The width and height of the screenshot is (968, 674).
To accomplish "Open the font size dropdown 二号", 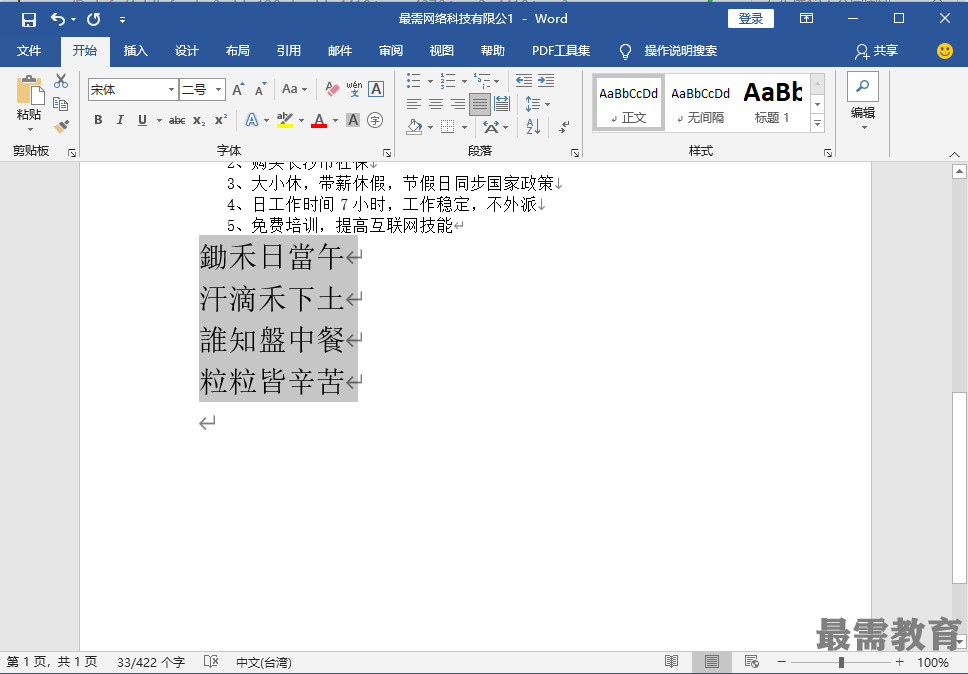I will pos(219,89).
